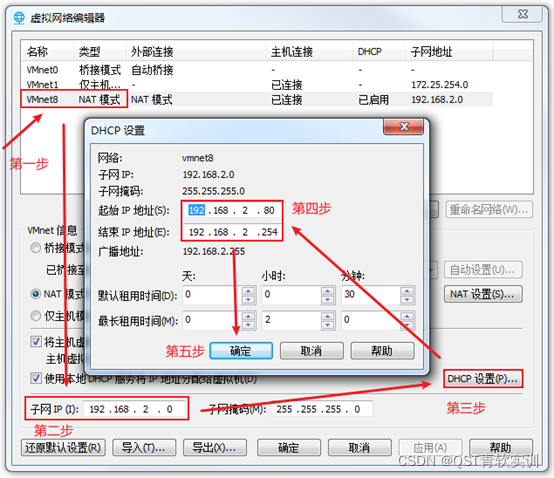Click the 应用(A) button
The image size is (554, 478).
click(430, 448)
